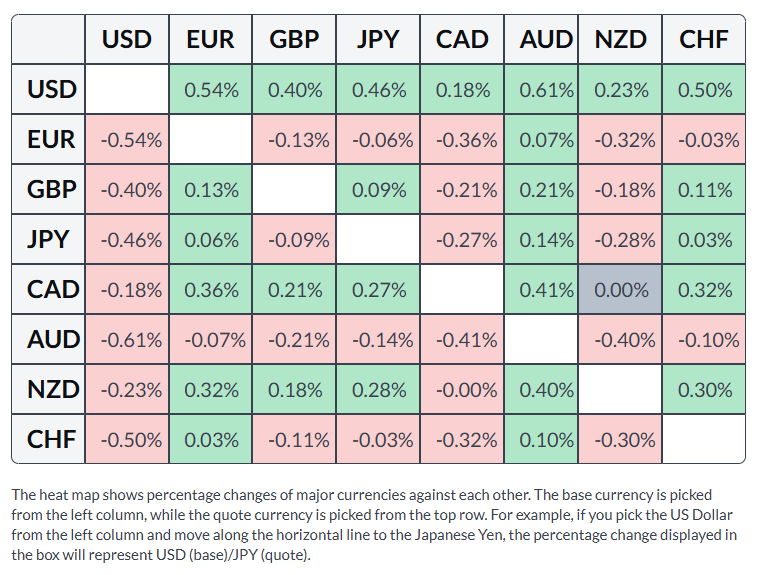Select the NZD/CHF cell showing 0.30%
The image size is (757, 575).
tap(704, 390)
